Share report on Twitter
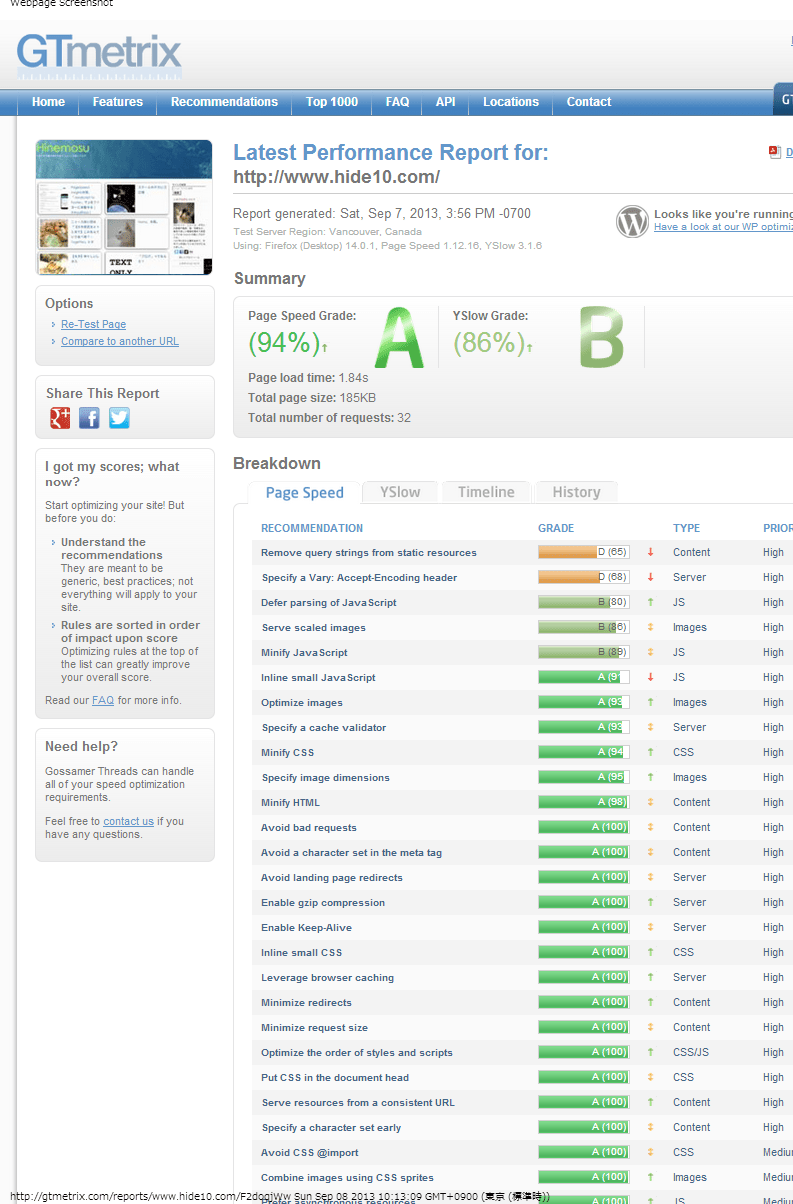 (119, 418)
